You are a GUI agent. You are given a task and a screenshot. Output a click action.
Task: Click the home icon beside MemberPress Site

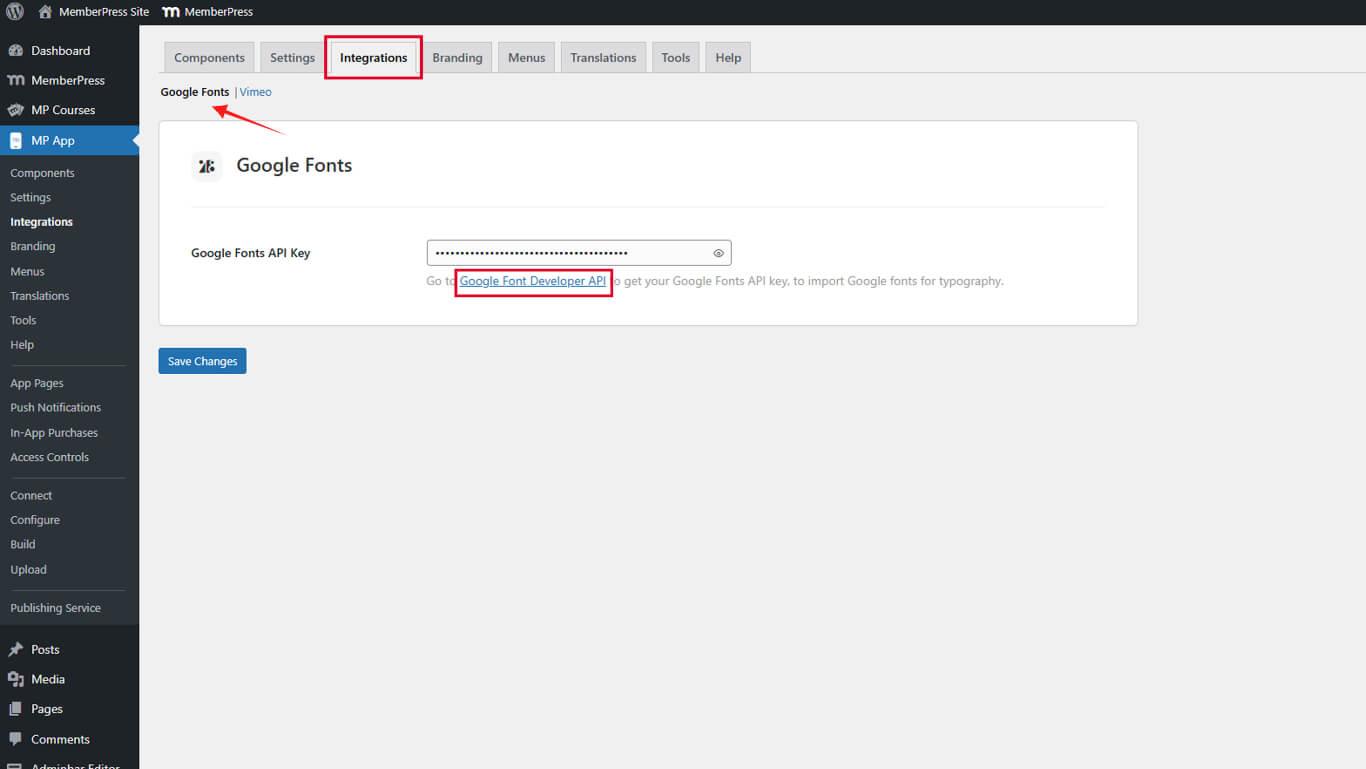tap(45, 12)
